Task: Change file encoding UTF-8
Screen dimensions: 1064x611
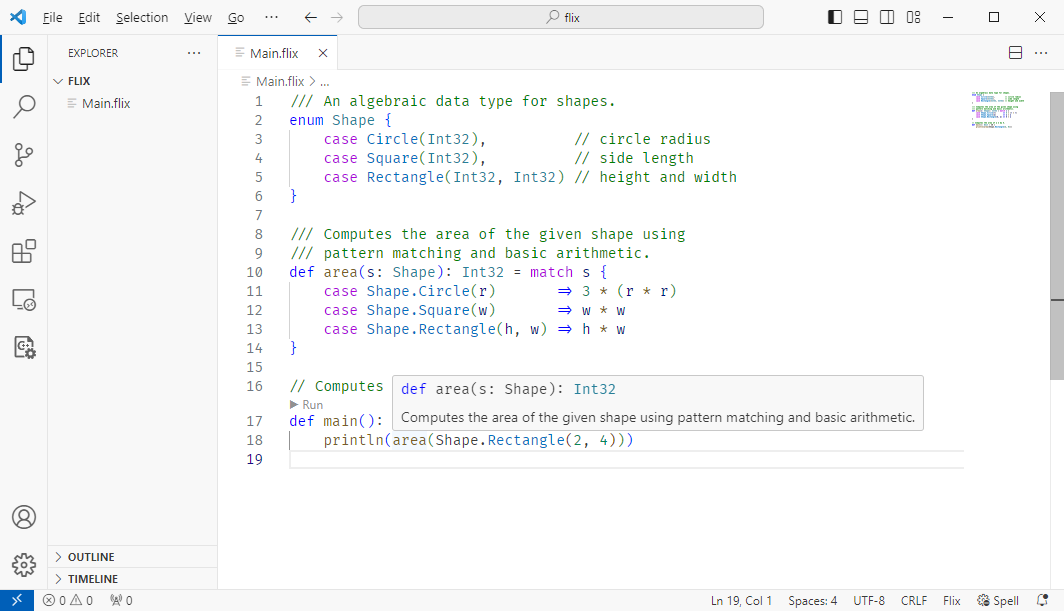Action: pos(869,601)
